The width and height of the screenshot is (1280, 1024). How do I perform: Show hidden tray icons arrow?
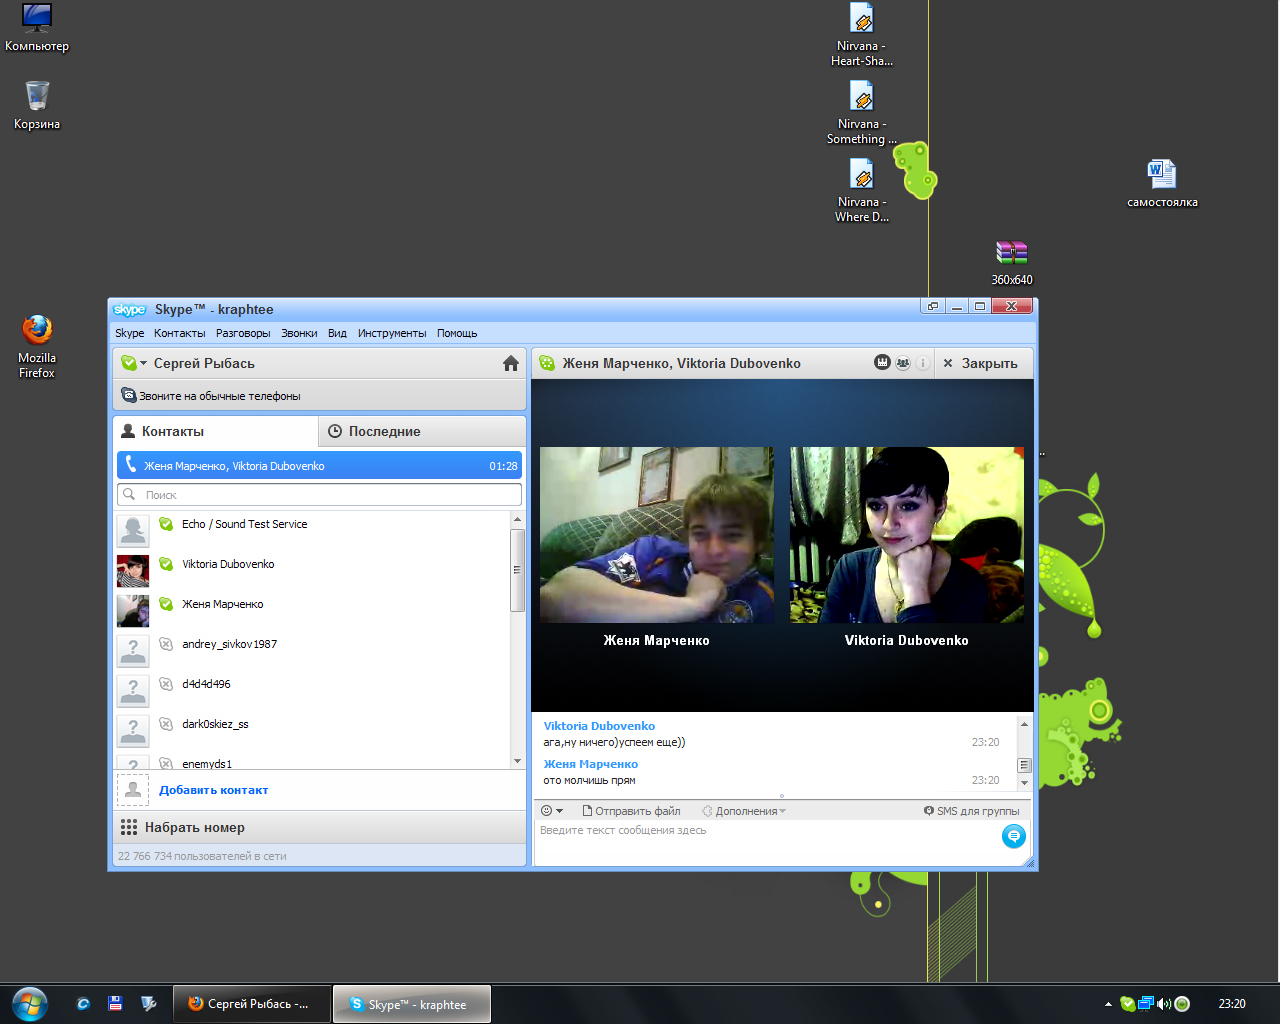pos(1108,1004)
